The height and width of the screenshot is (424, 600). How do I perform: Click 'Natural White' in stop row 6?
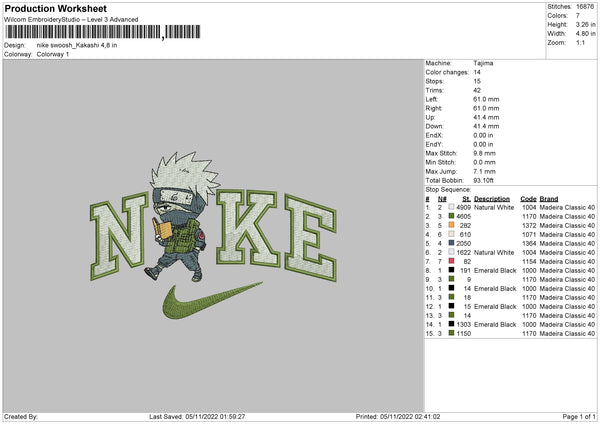pos(494,252)
